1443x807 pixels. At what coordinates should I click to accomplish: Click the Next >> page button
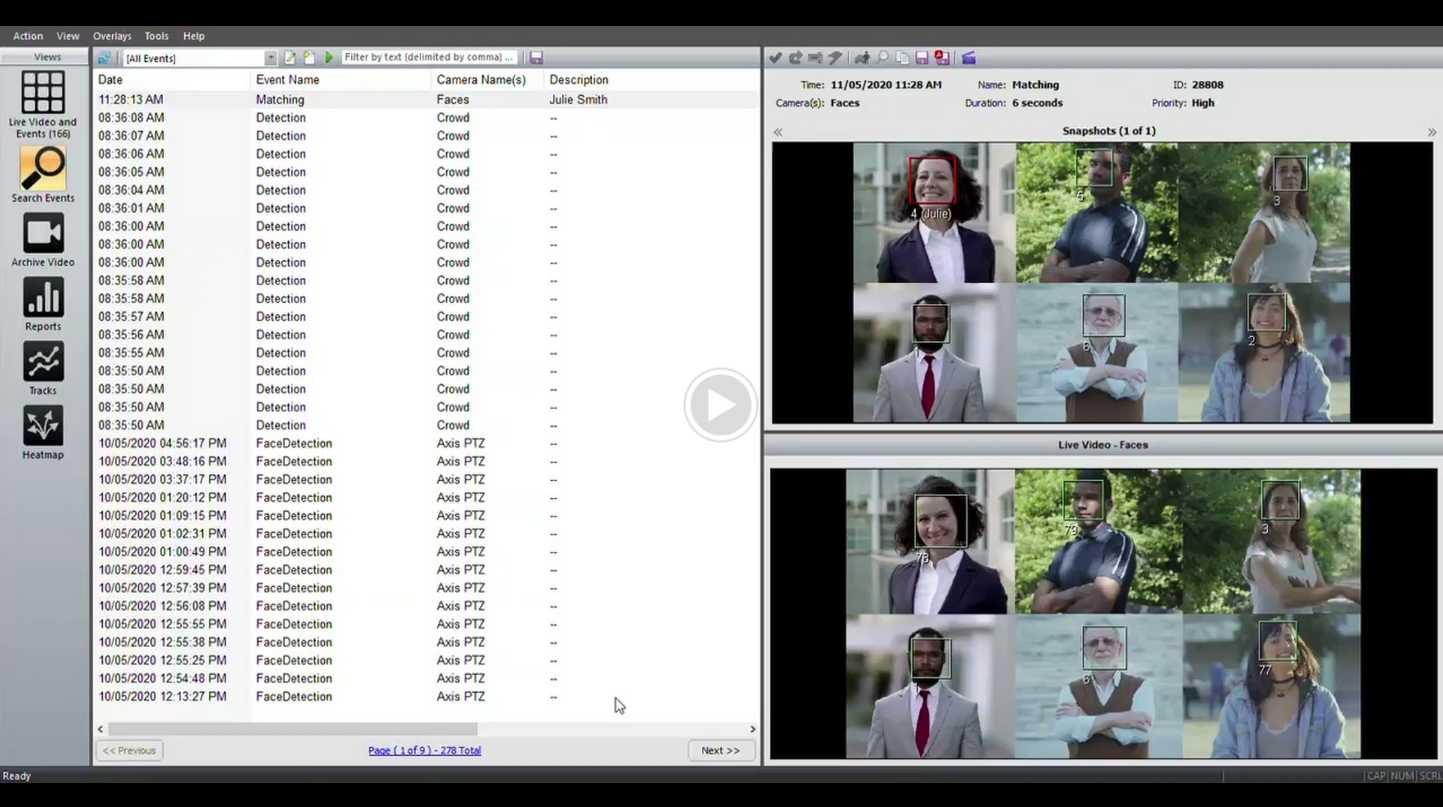click(x=720, y=750)
